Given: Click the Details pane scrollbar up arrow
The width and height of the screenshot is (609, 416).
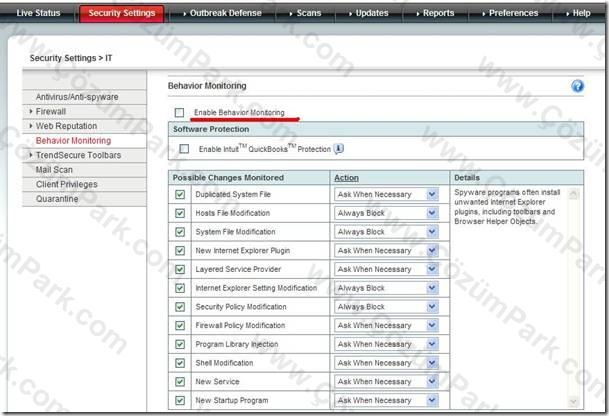Looking at the screenshot, I should (x=573, y=194).
